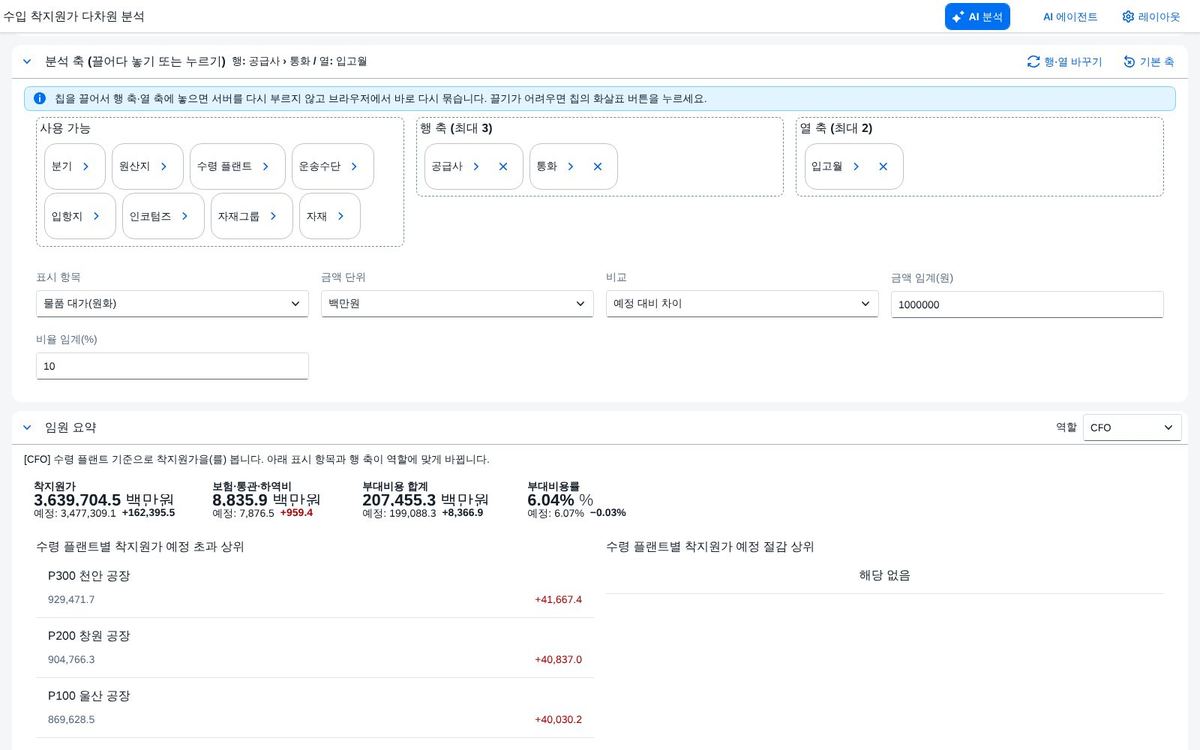
Task: Select the 자재그룹 chip label
Action: point(239,216)
